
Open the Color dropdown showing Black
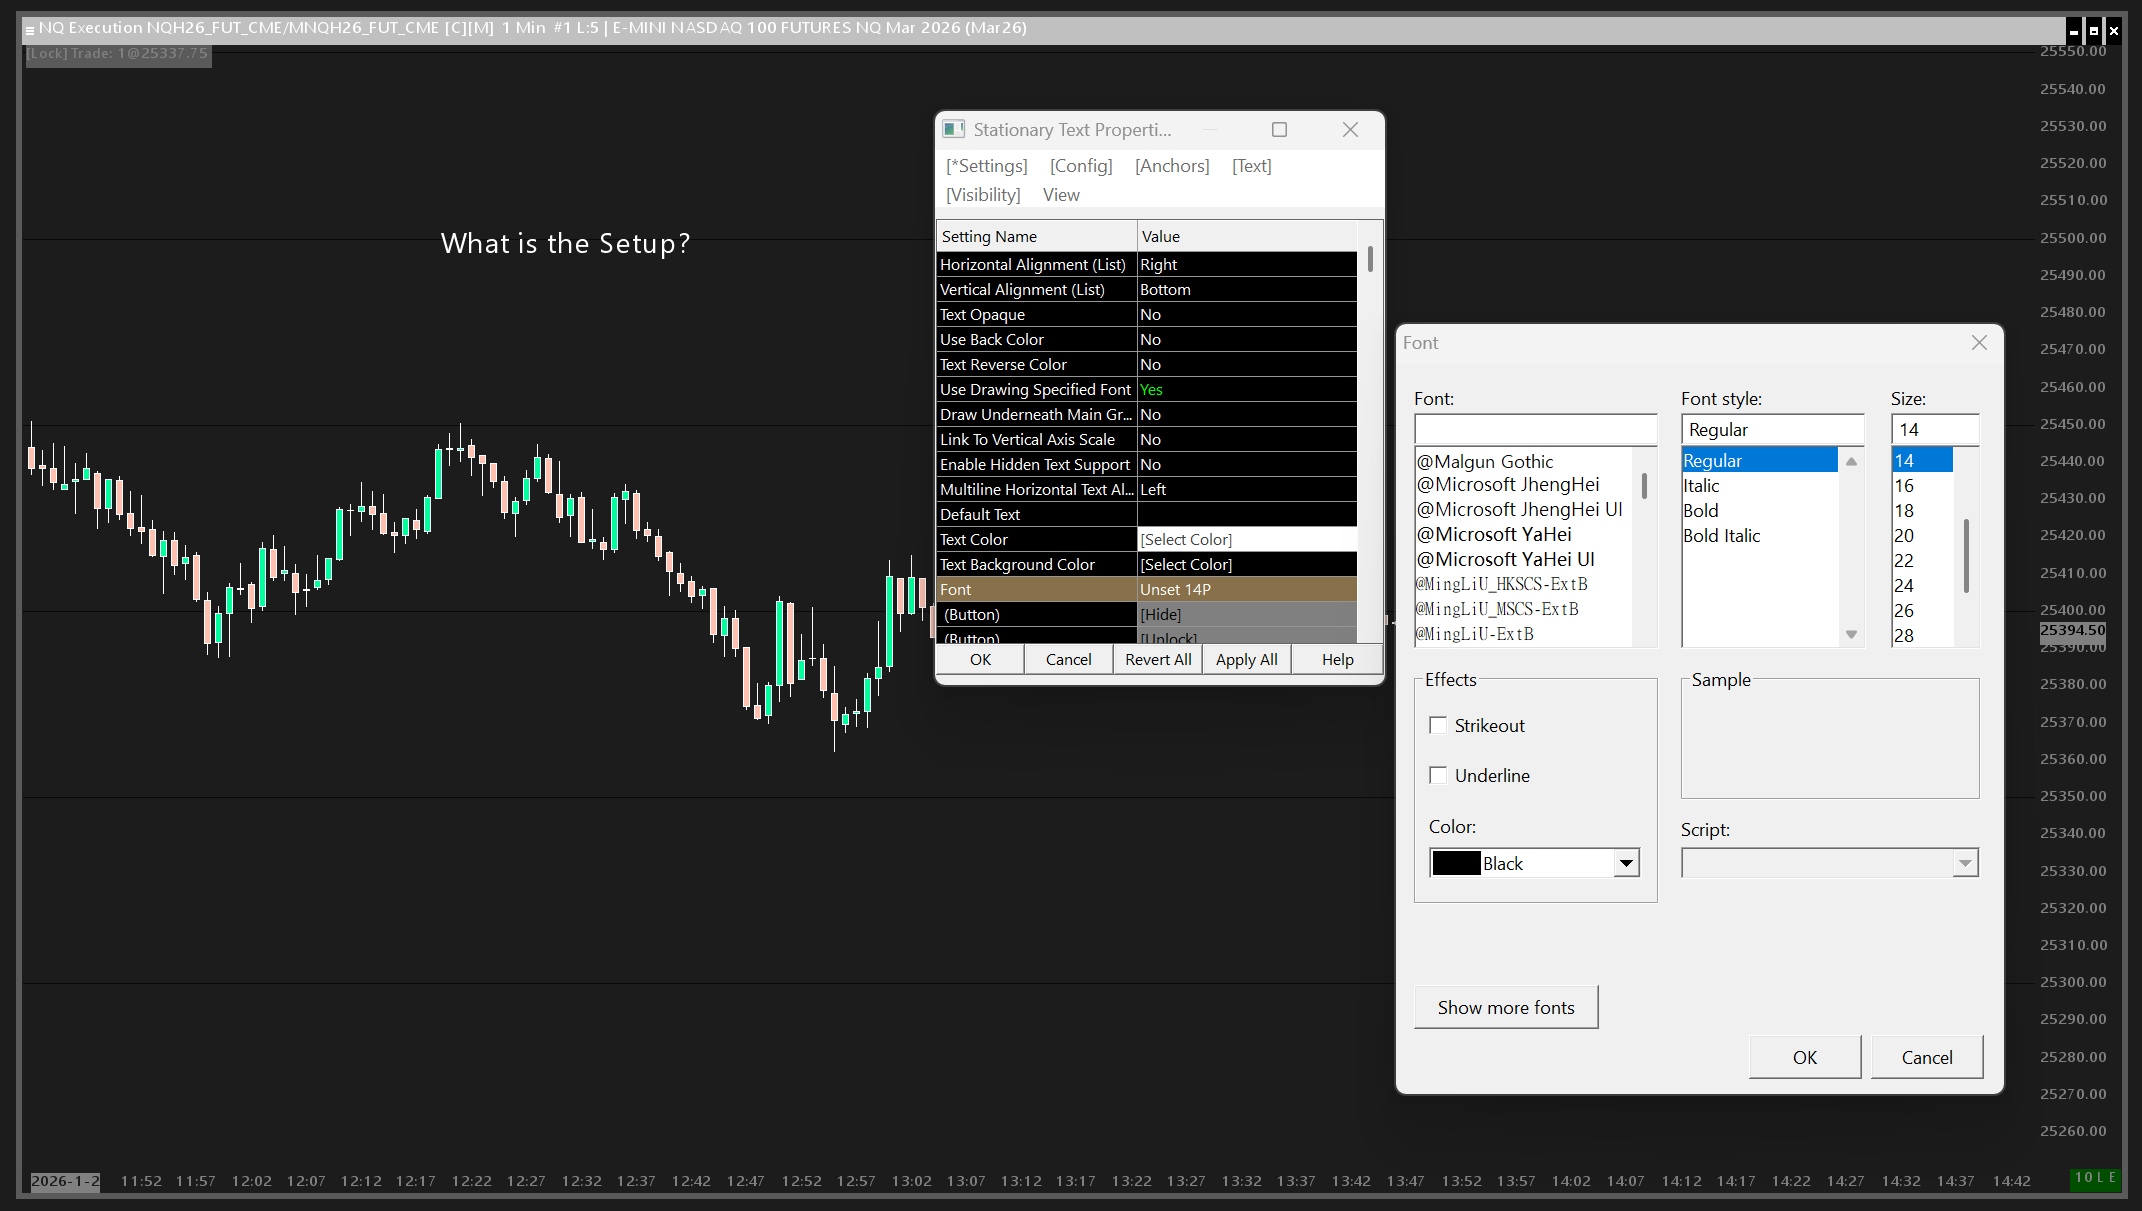coord(1626,863)
